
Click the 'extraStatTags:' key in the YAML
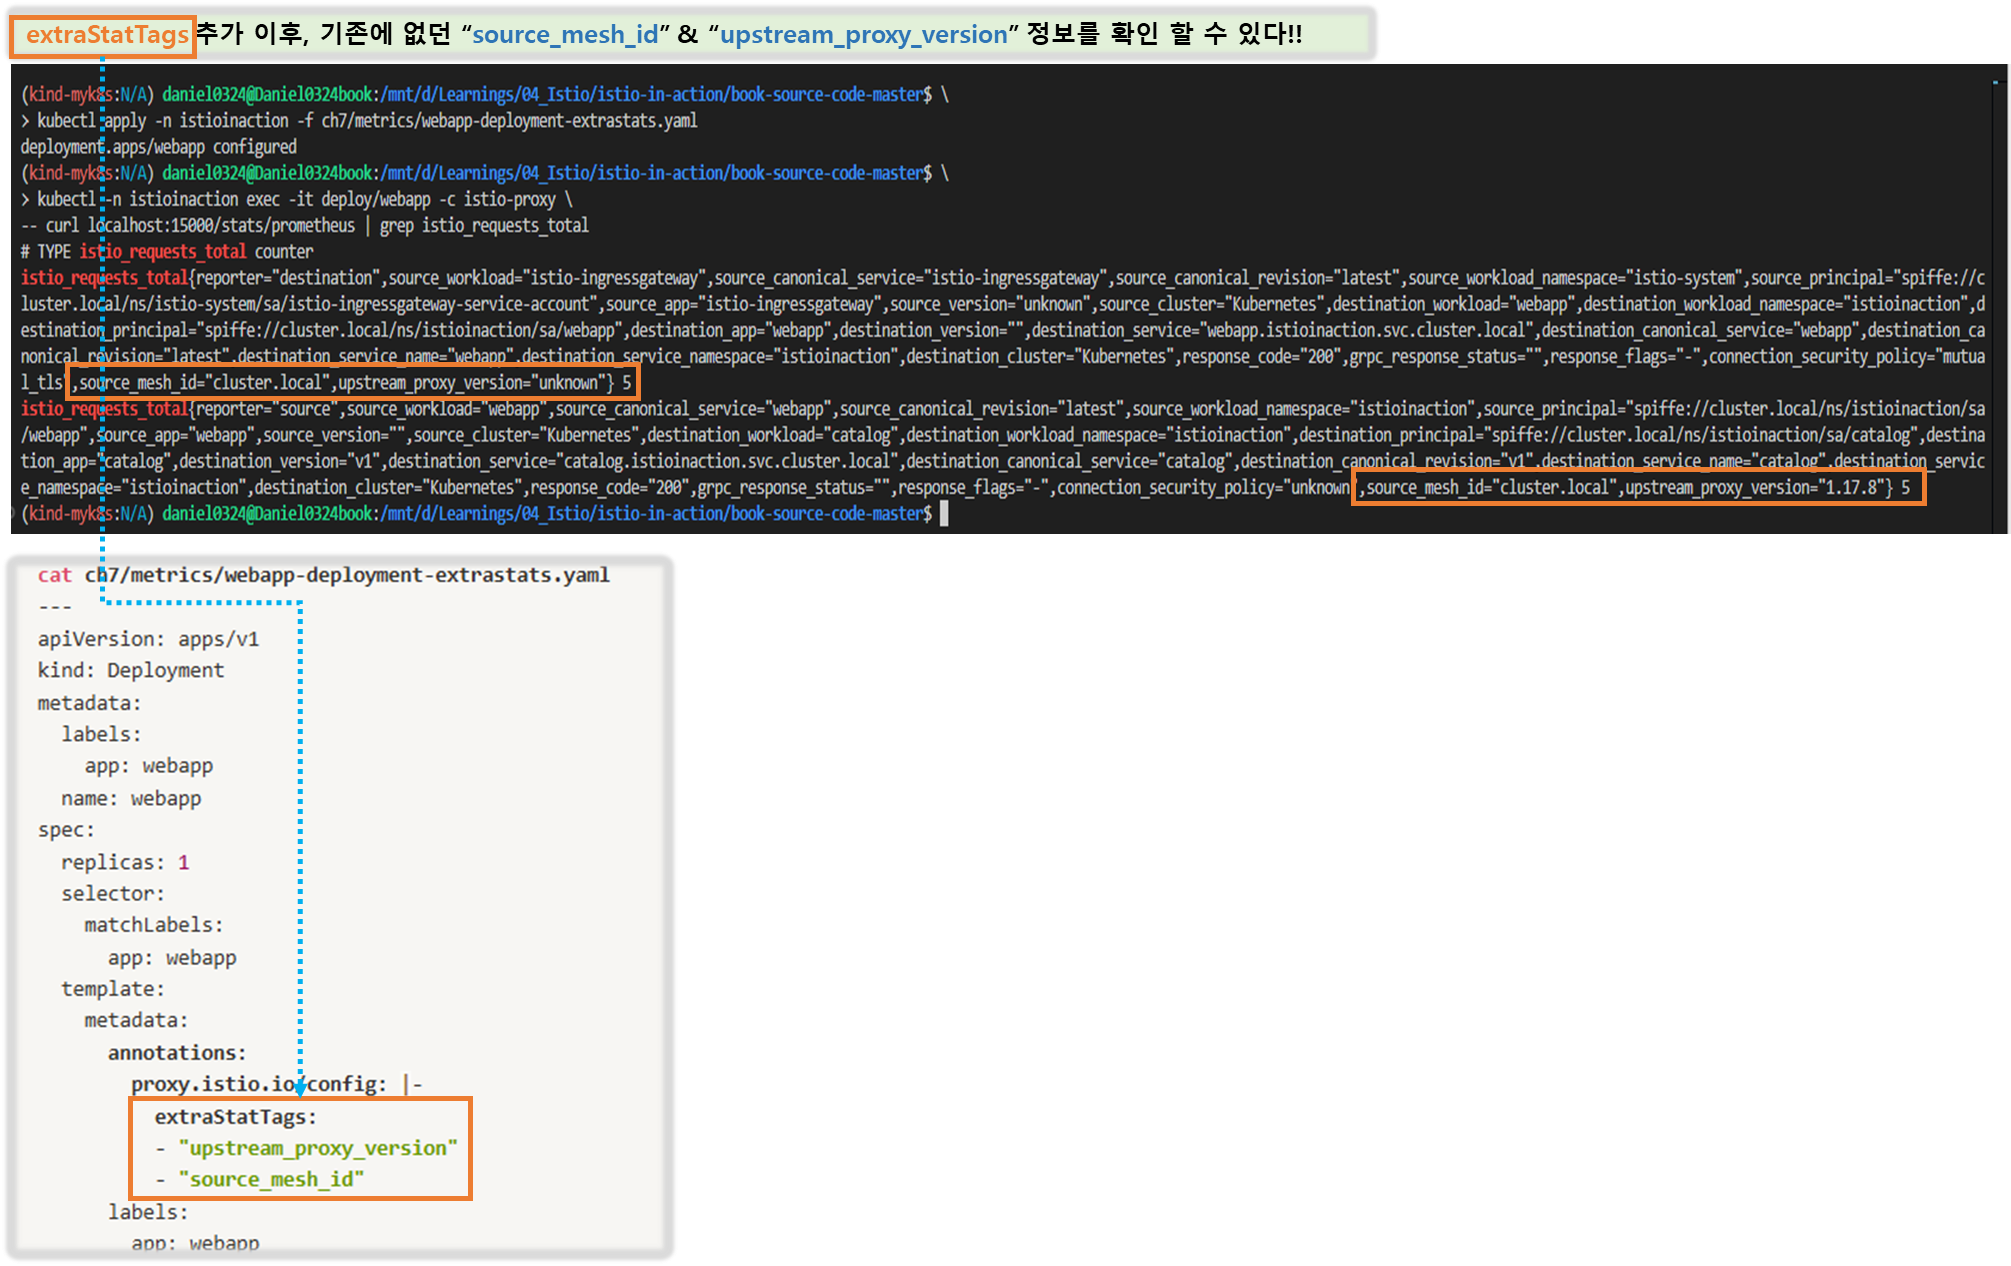point(235,1117)
